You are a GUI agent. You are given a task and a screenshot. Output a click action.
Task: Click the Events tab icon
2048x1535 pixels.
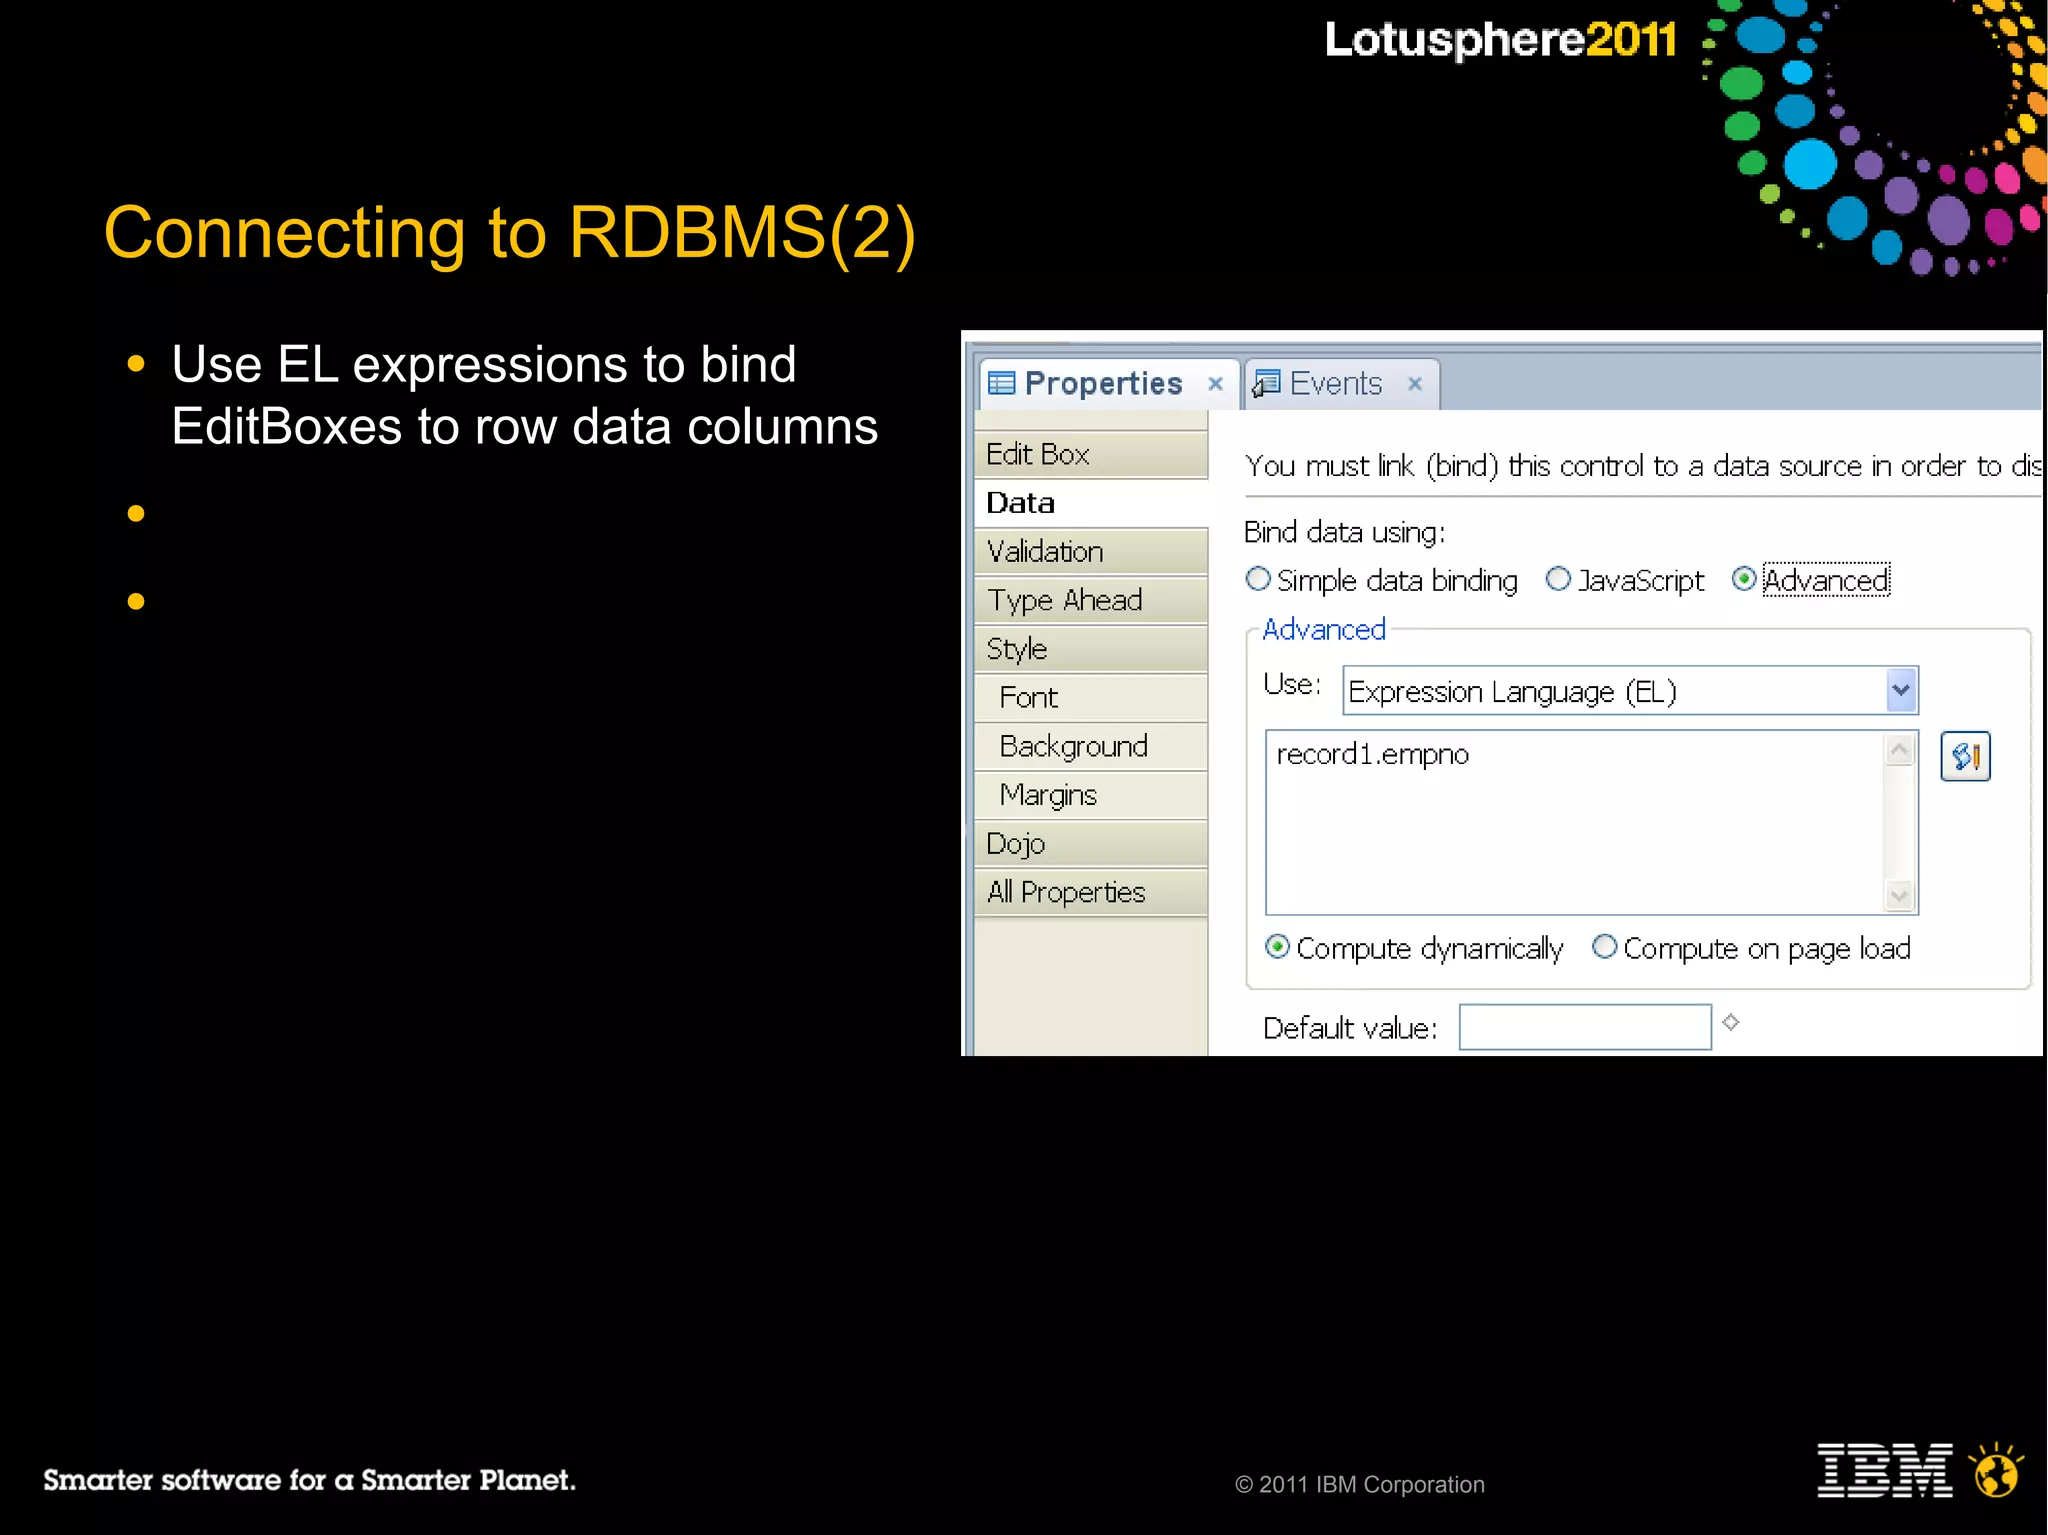(x=1266, y=384)
